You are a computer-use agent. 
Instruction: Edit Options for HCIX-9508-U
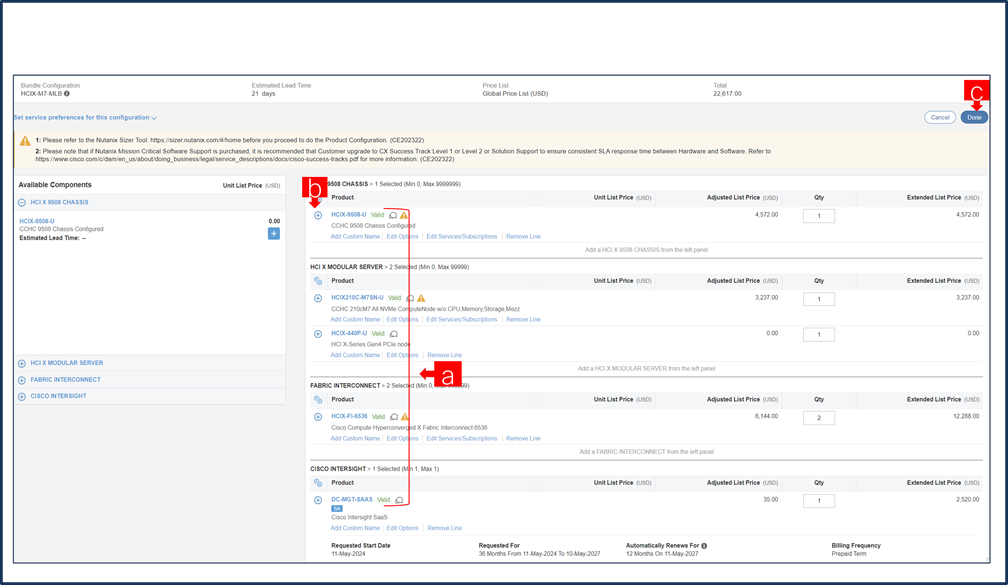[402, 237]
